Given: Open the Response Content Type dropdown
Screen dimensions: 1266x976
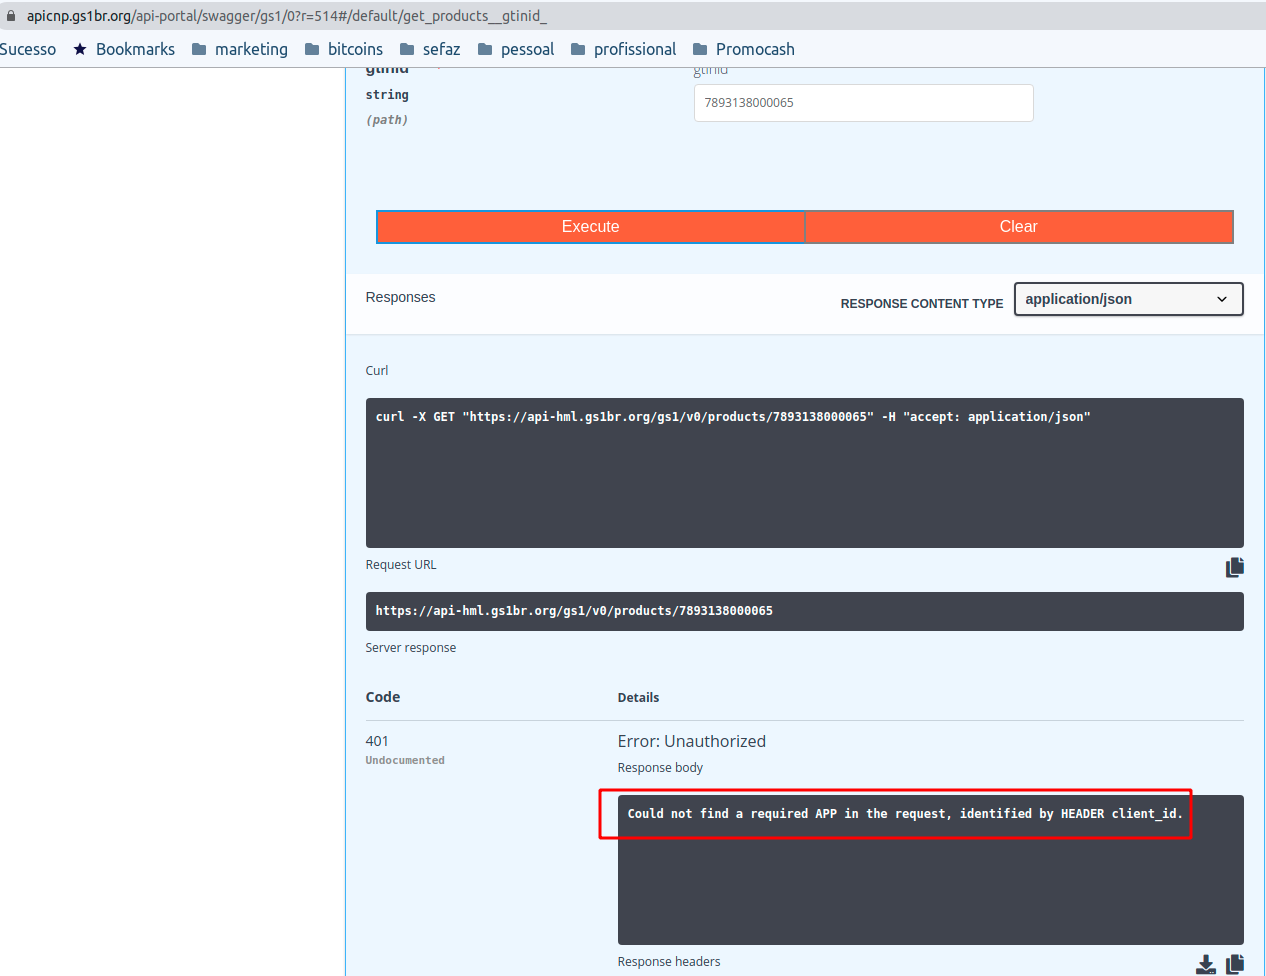Looking at the screenshot, I should (1128, 298).
